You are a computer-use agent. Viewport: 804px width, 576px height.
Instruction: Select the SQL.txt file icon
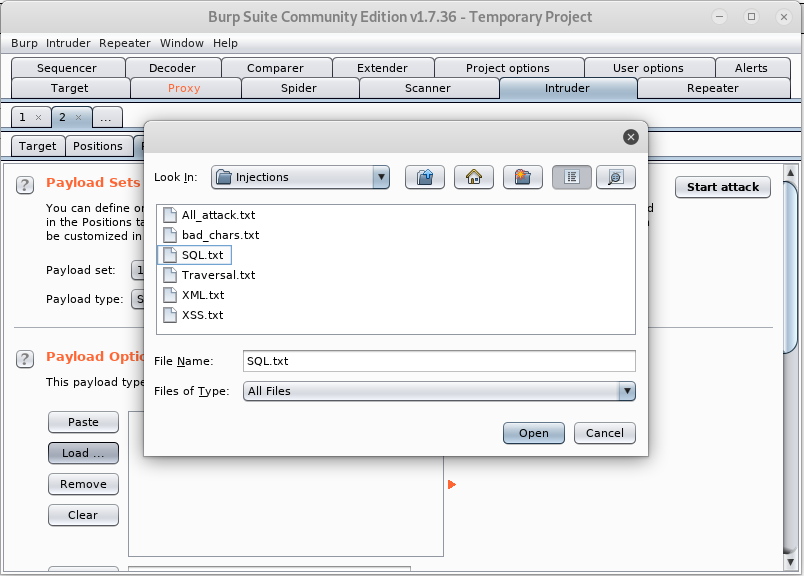tap(169, 255)
